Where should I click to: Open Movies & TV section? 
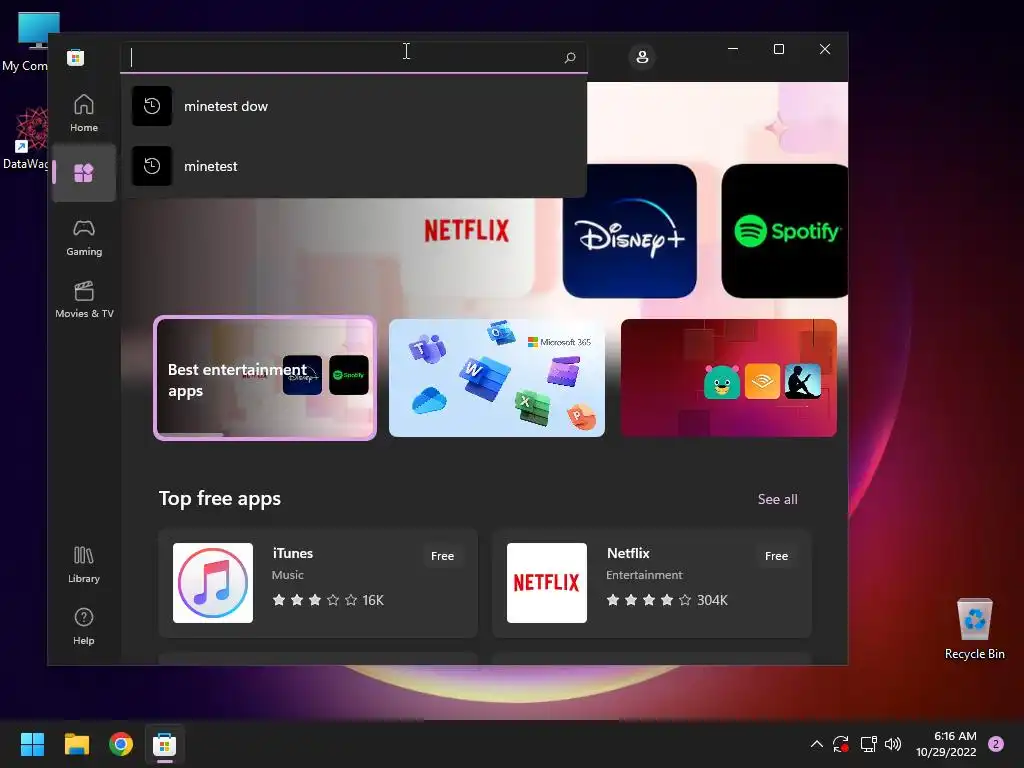pyautogui.click(x=84, y=299)
